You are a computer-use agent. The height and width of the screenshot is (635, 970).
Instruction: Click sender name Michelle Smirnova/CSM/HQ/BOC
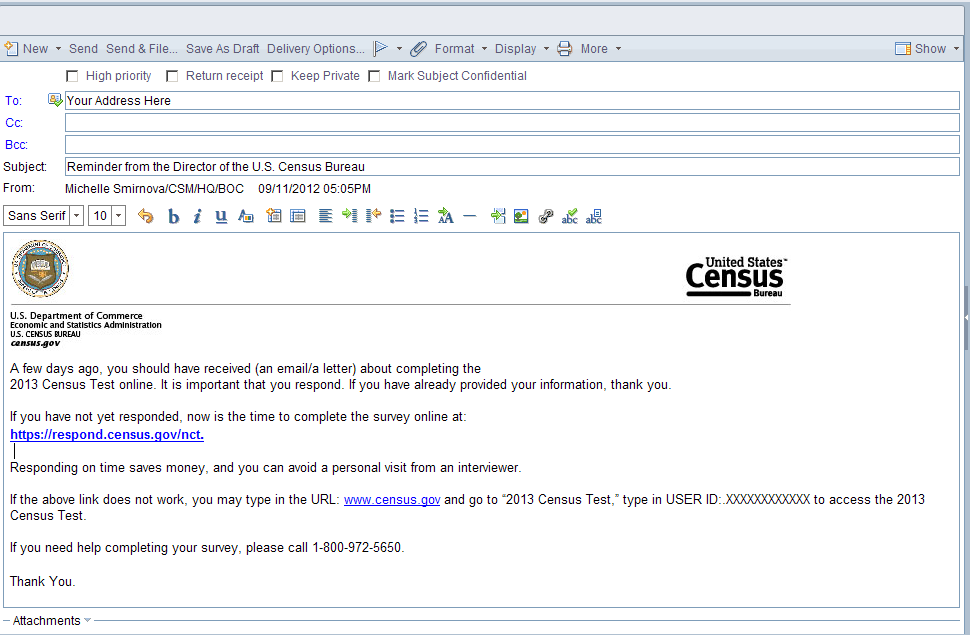coord(154,189)
